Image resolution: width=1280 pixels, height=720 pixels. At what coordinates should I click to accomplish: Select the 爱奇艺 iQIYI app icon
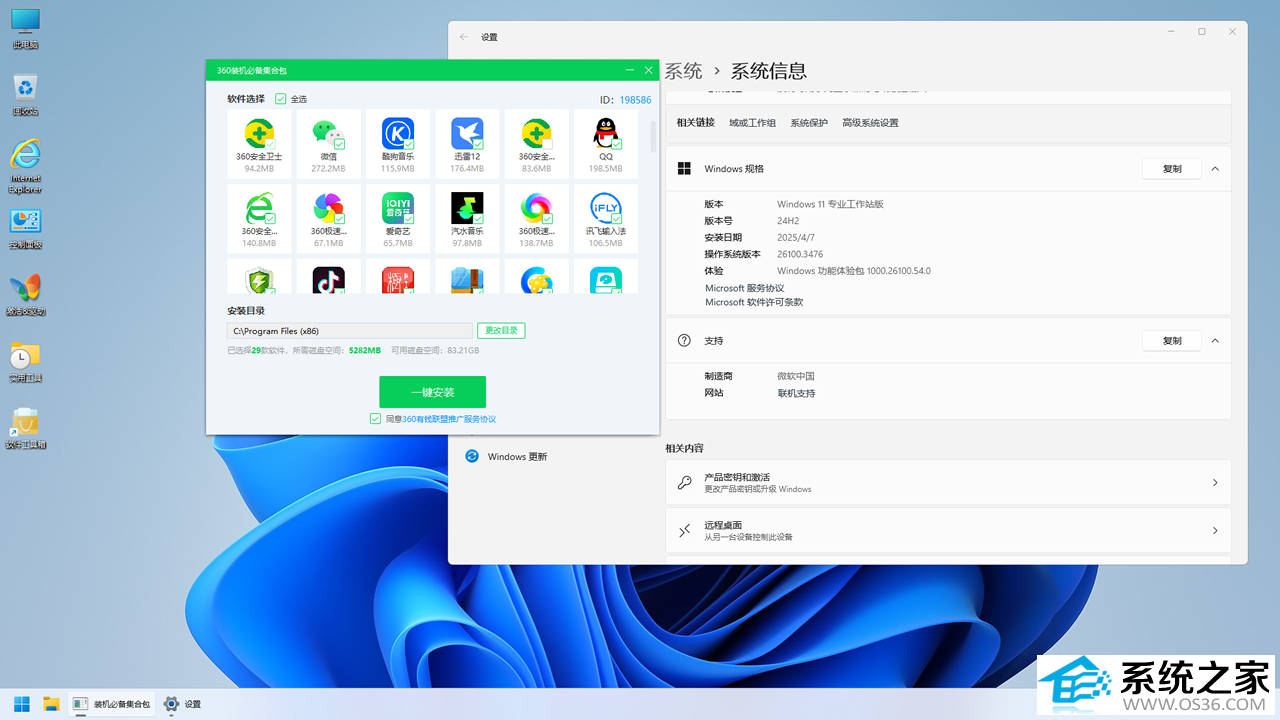coord(398,208)
